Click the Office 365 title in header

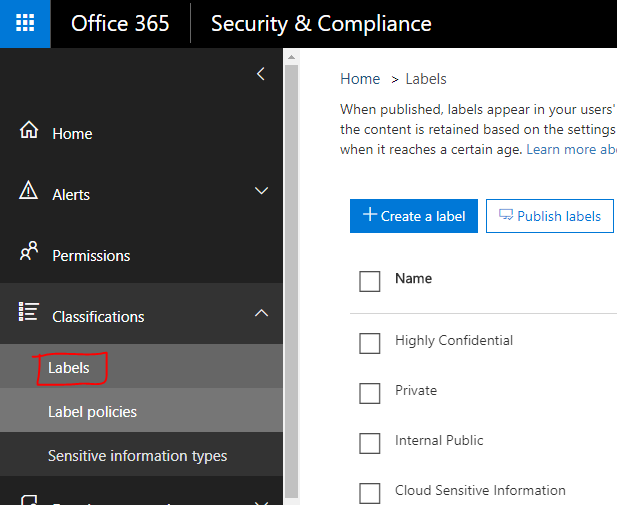[120, 24]
